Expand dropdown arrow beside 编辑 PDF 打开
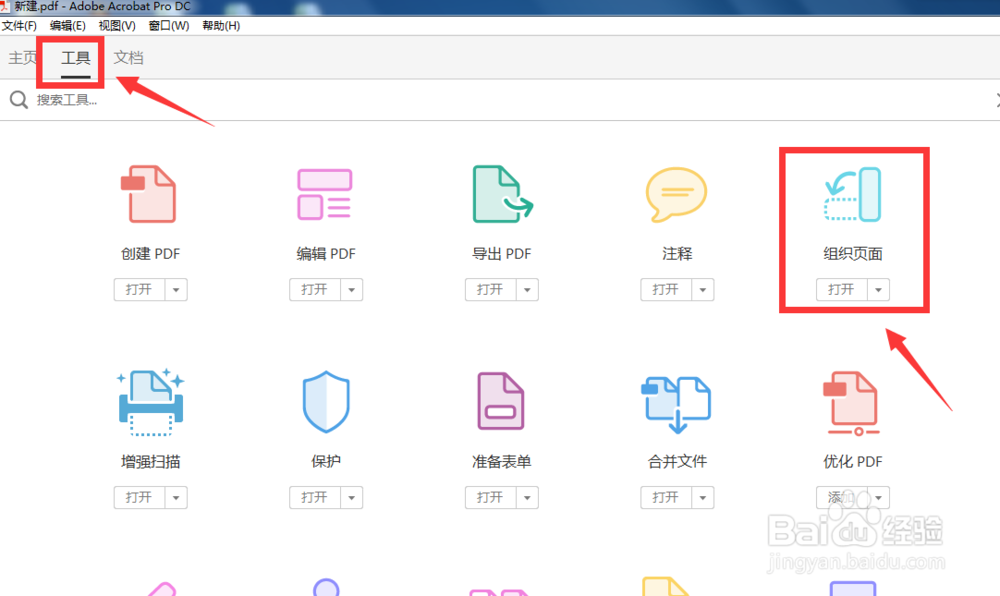The height and width of the screenshot is (596, 1000). click(x=351, y=289)
